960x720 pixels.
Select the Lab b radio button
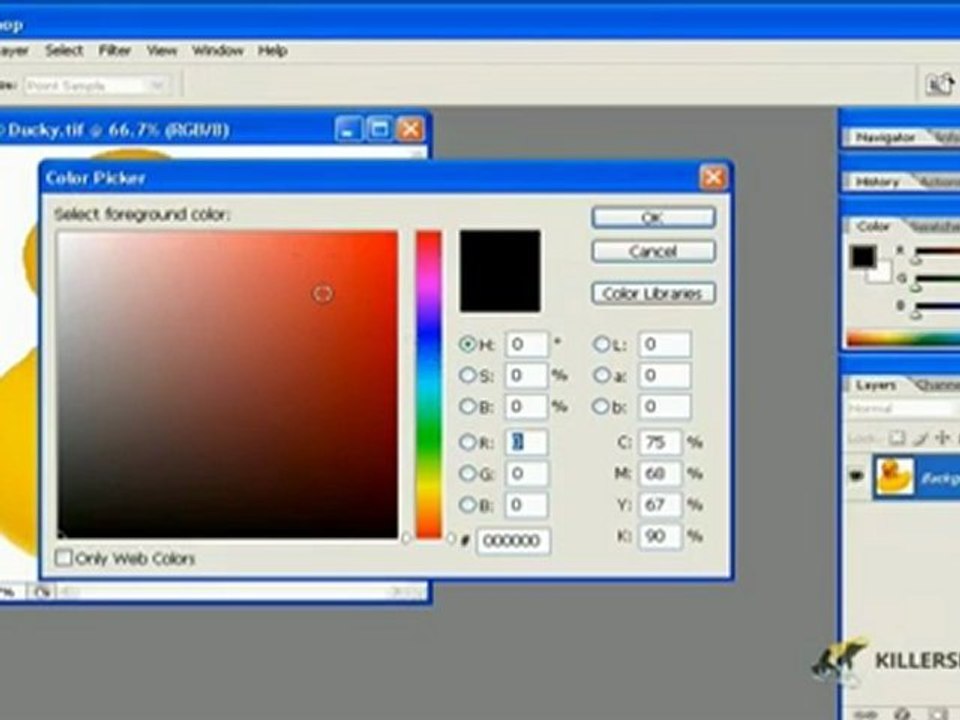[x=601, y=406]
